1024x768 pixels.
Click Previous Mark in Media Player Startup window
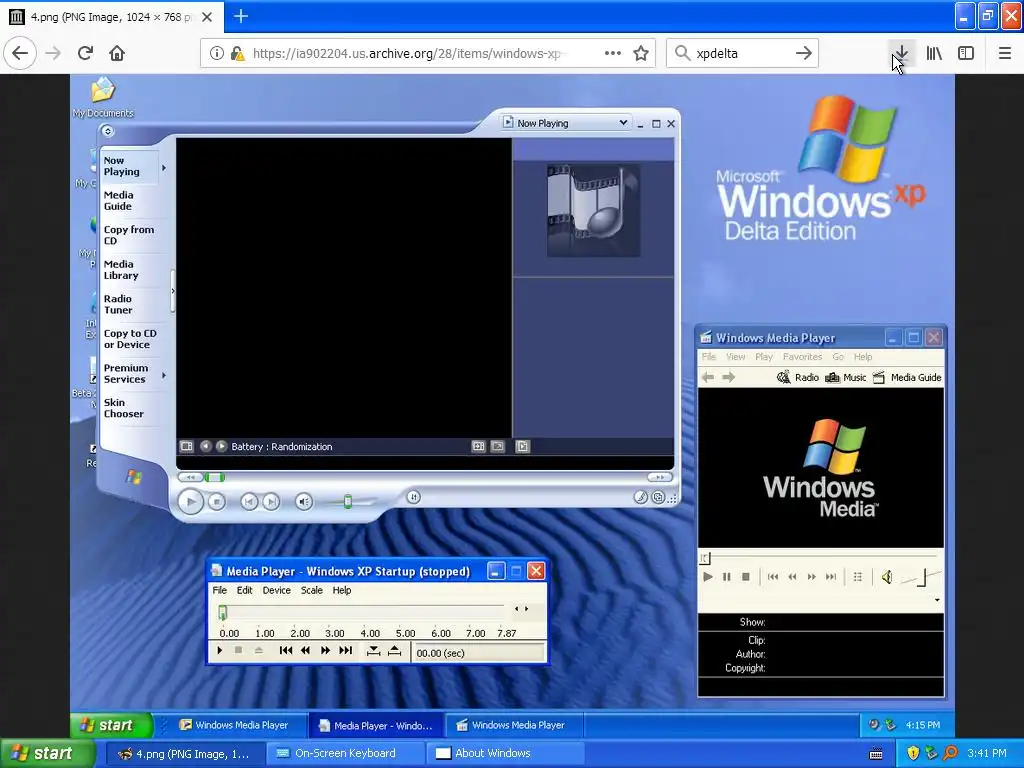click(x=285, y=650)
